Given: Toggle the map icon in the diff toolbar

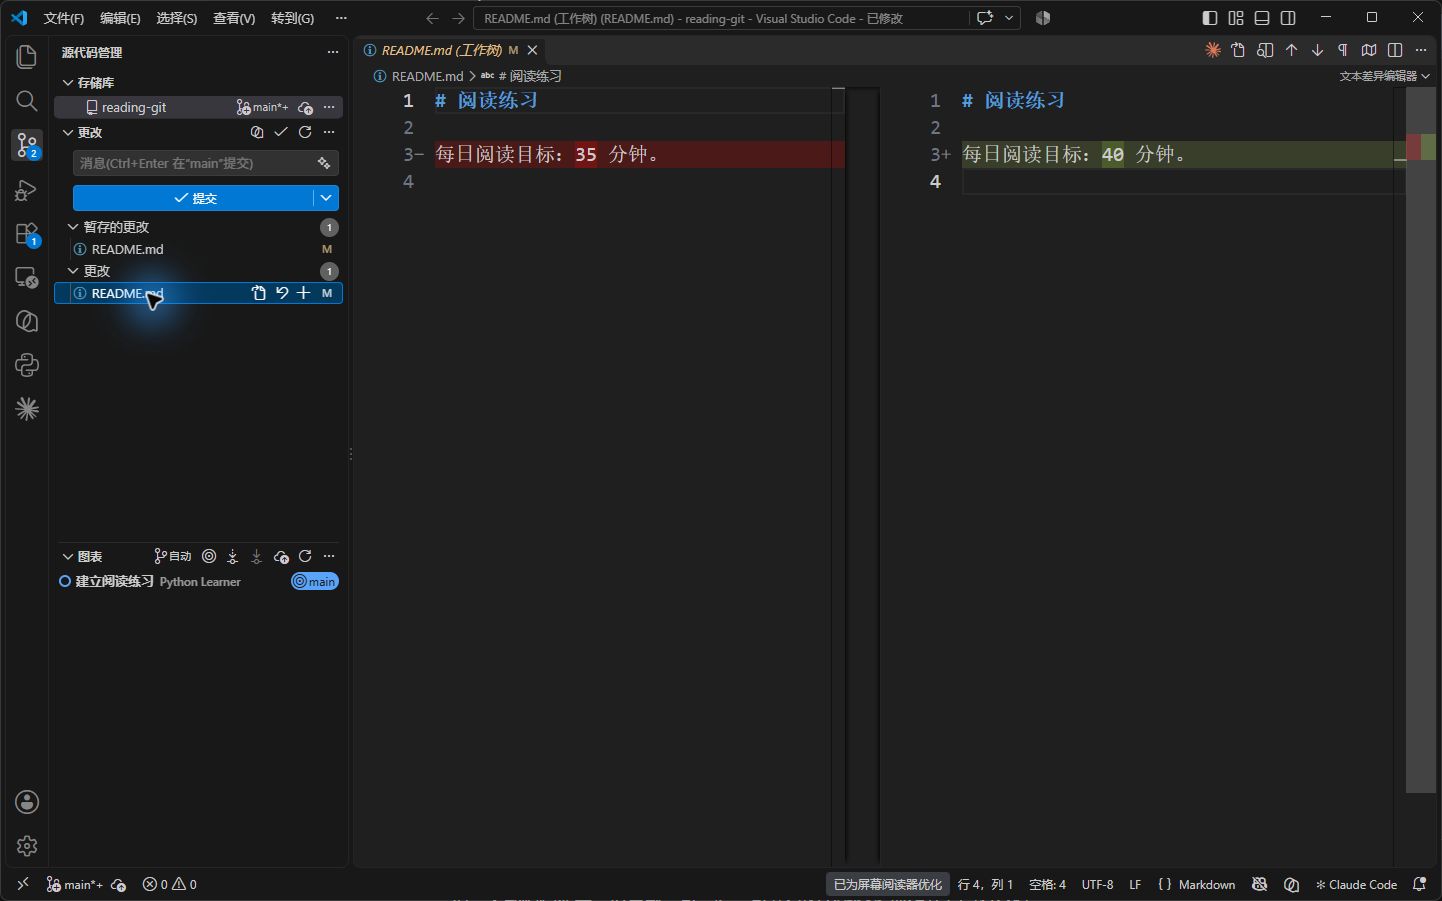Looking at the screenshot, I should [1369, 50].
